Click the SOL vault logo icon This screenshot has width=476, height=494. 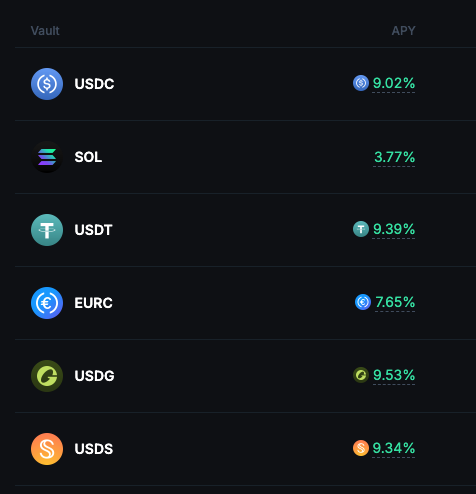click(x=47, y=157)
